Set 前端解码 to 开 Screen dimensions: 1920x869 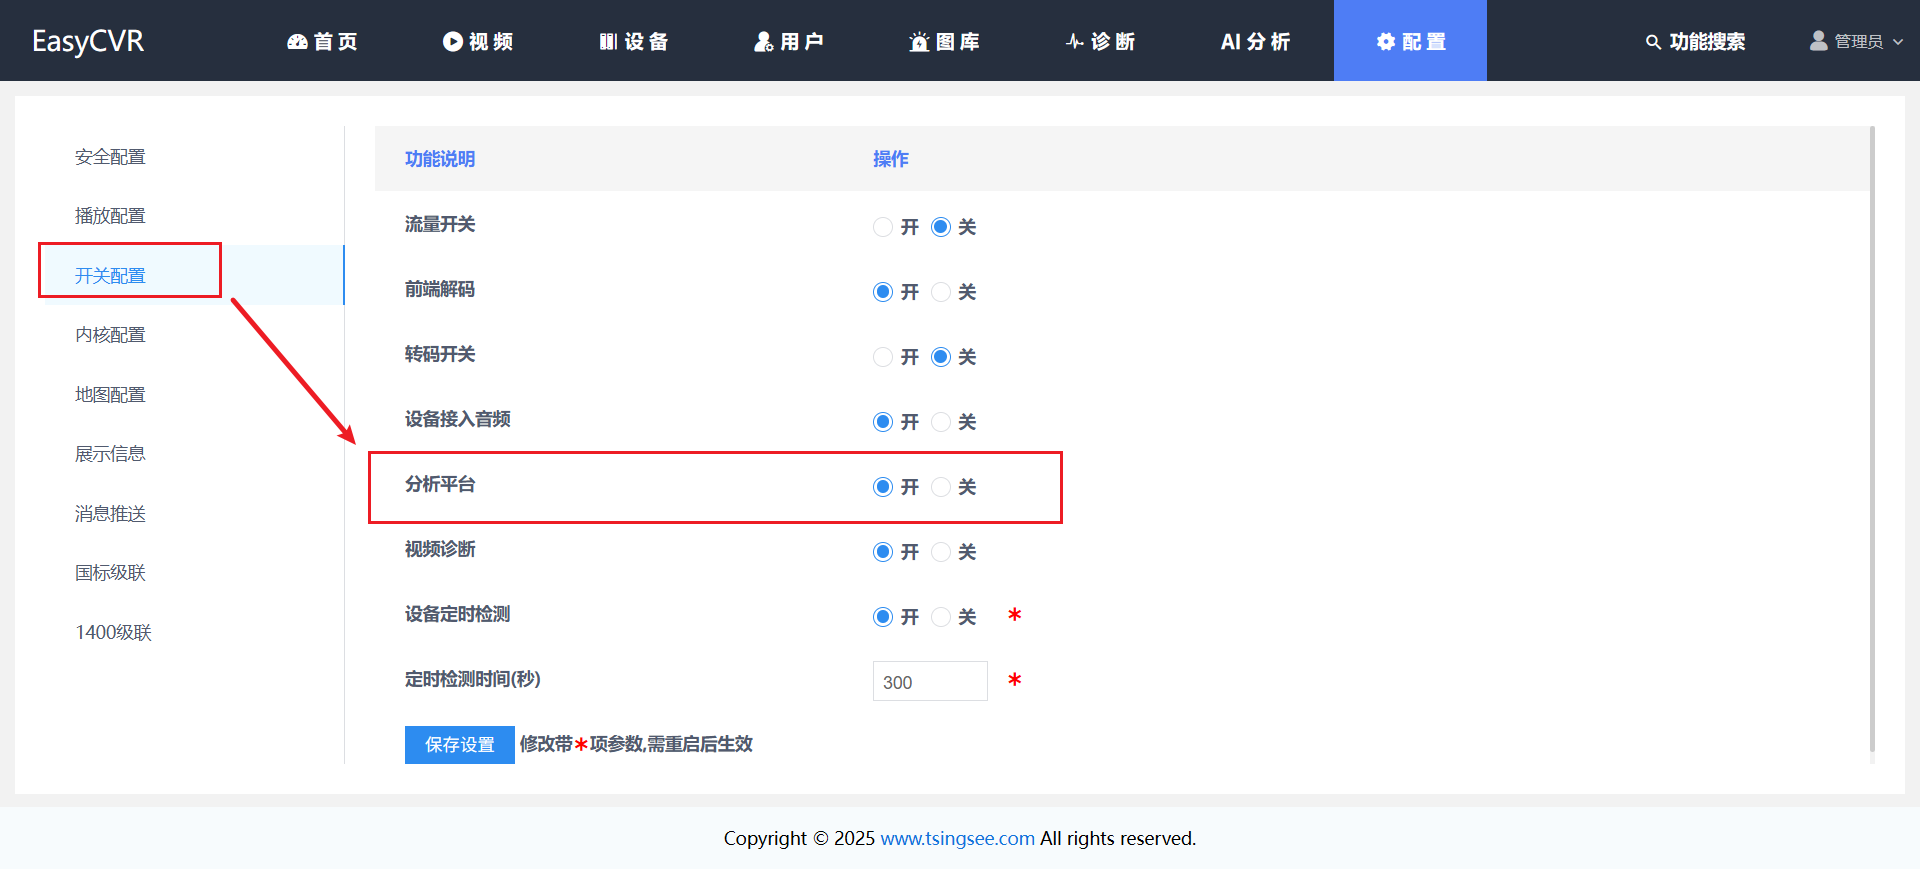pyautogui.click(x=882, y=292)
